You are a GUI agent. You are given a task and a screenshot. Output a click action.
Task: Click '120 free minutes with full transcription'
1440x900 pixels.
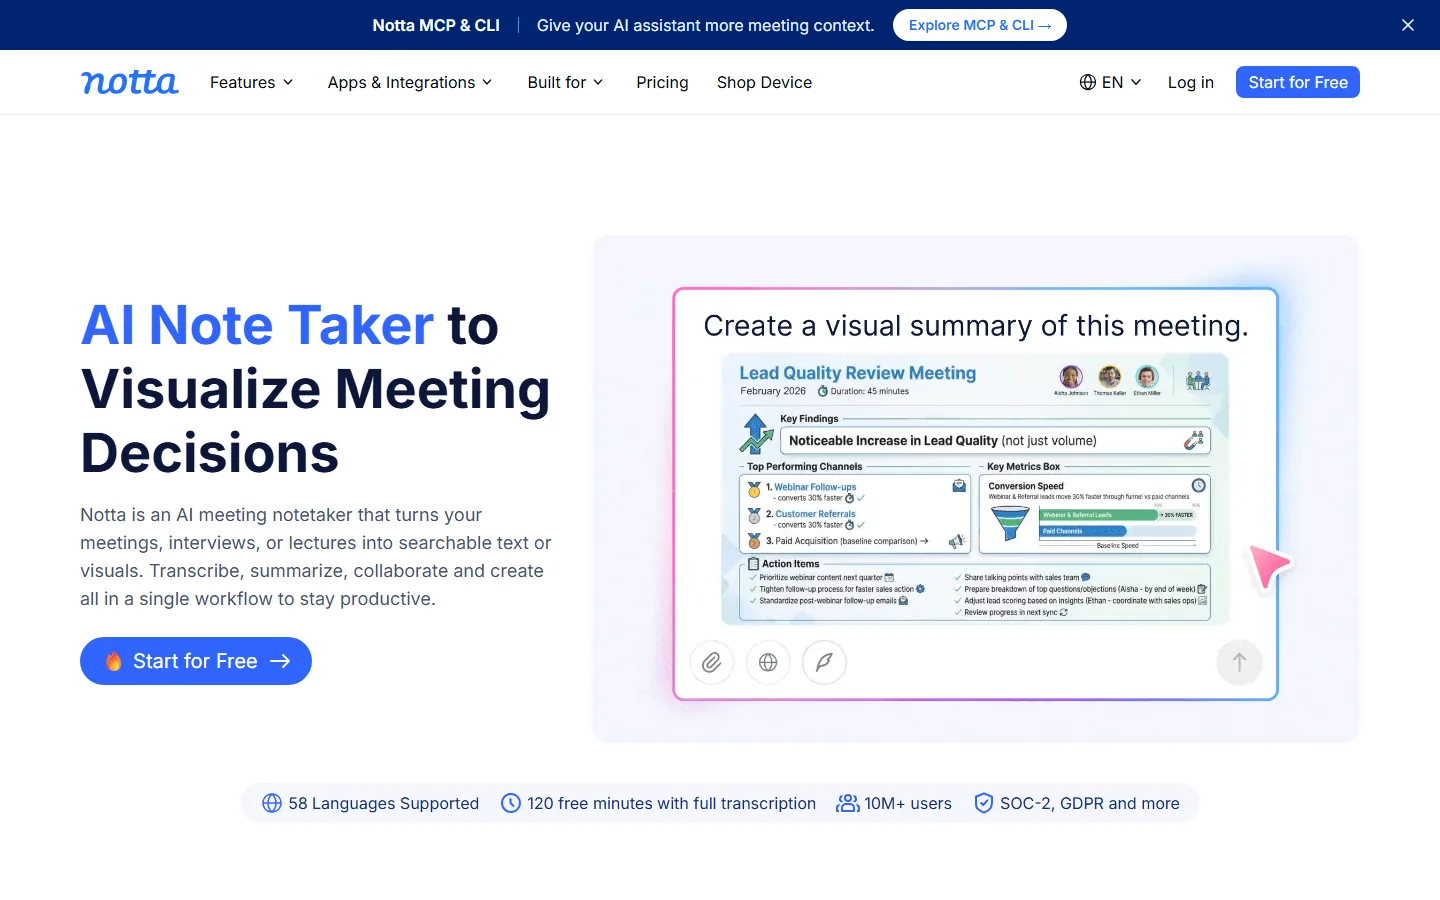point(672,803)
